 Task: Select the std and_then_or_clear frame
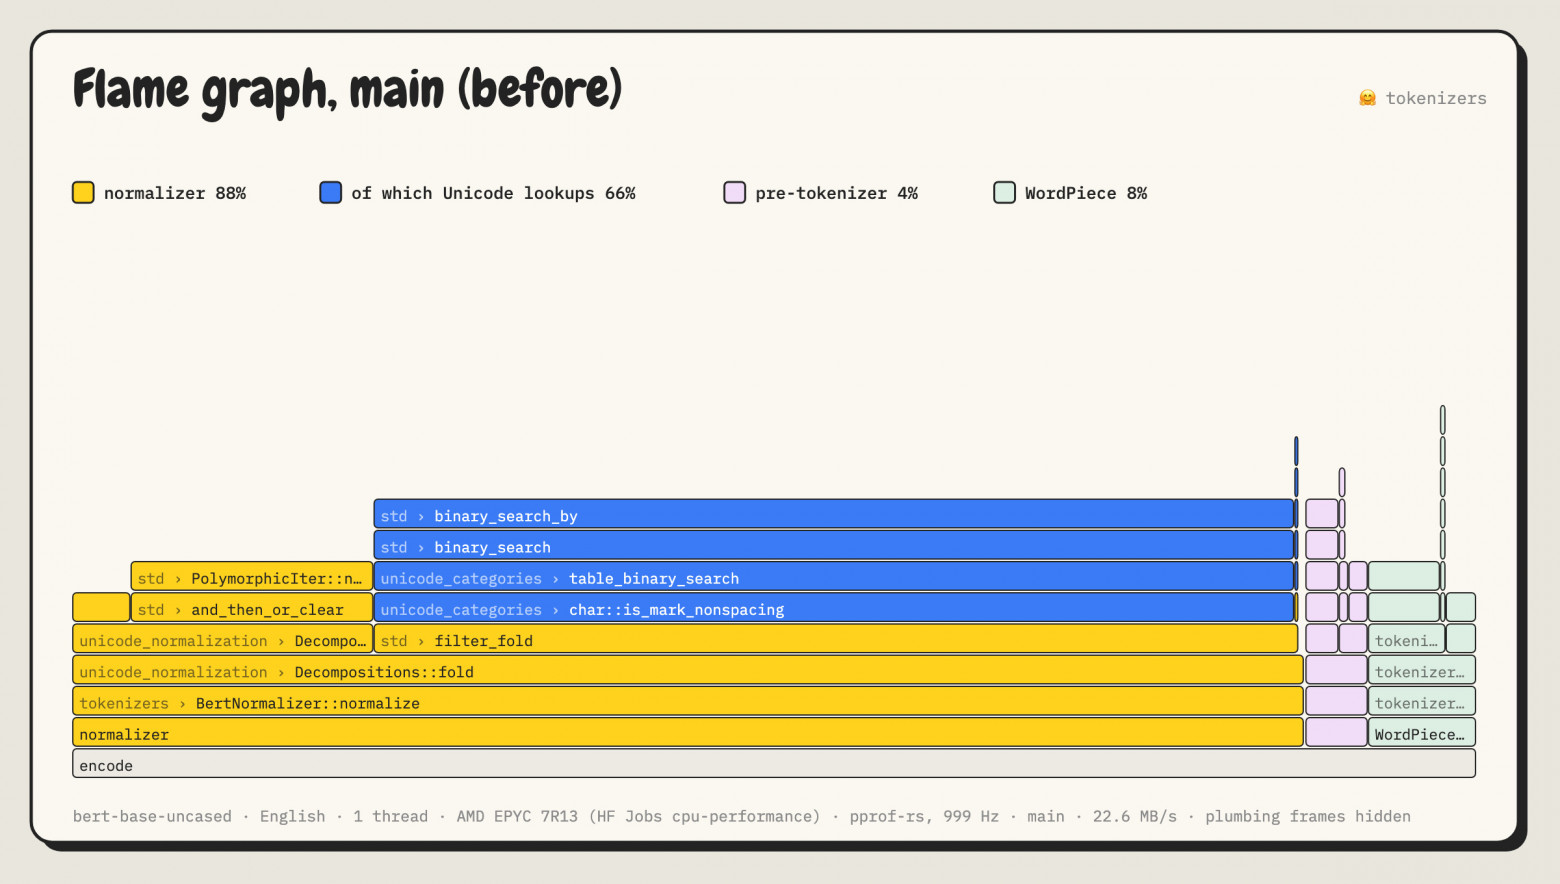click(252, 607)
